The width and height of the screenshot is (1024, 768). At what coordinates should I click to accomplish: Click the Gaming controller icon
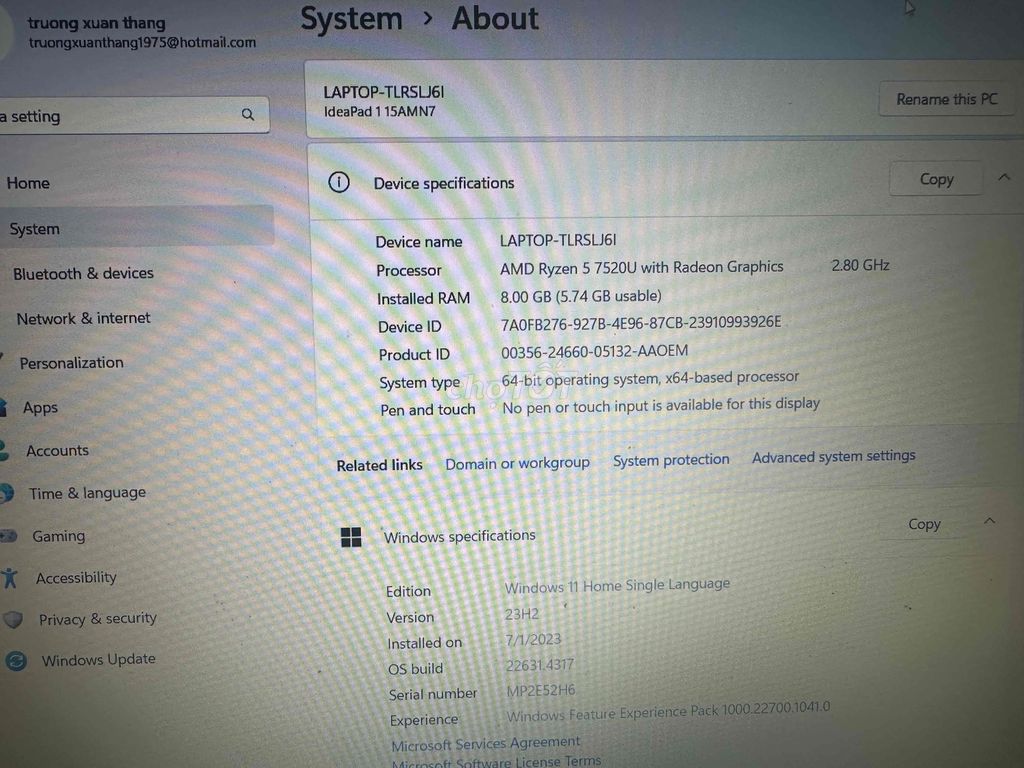(8, 536)
